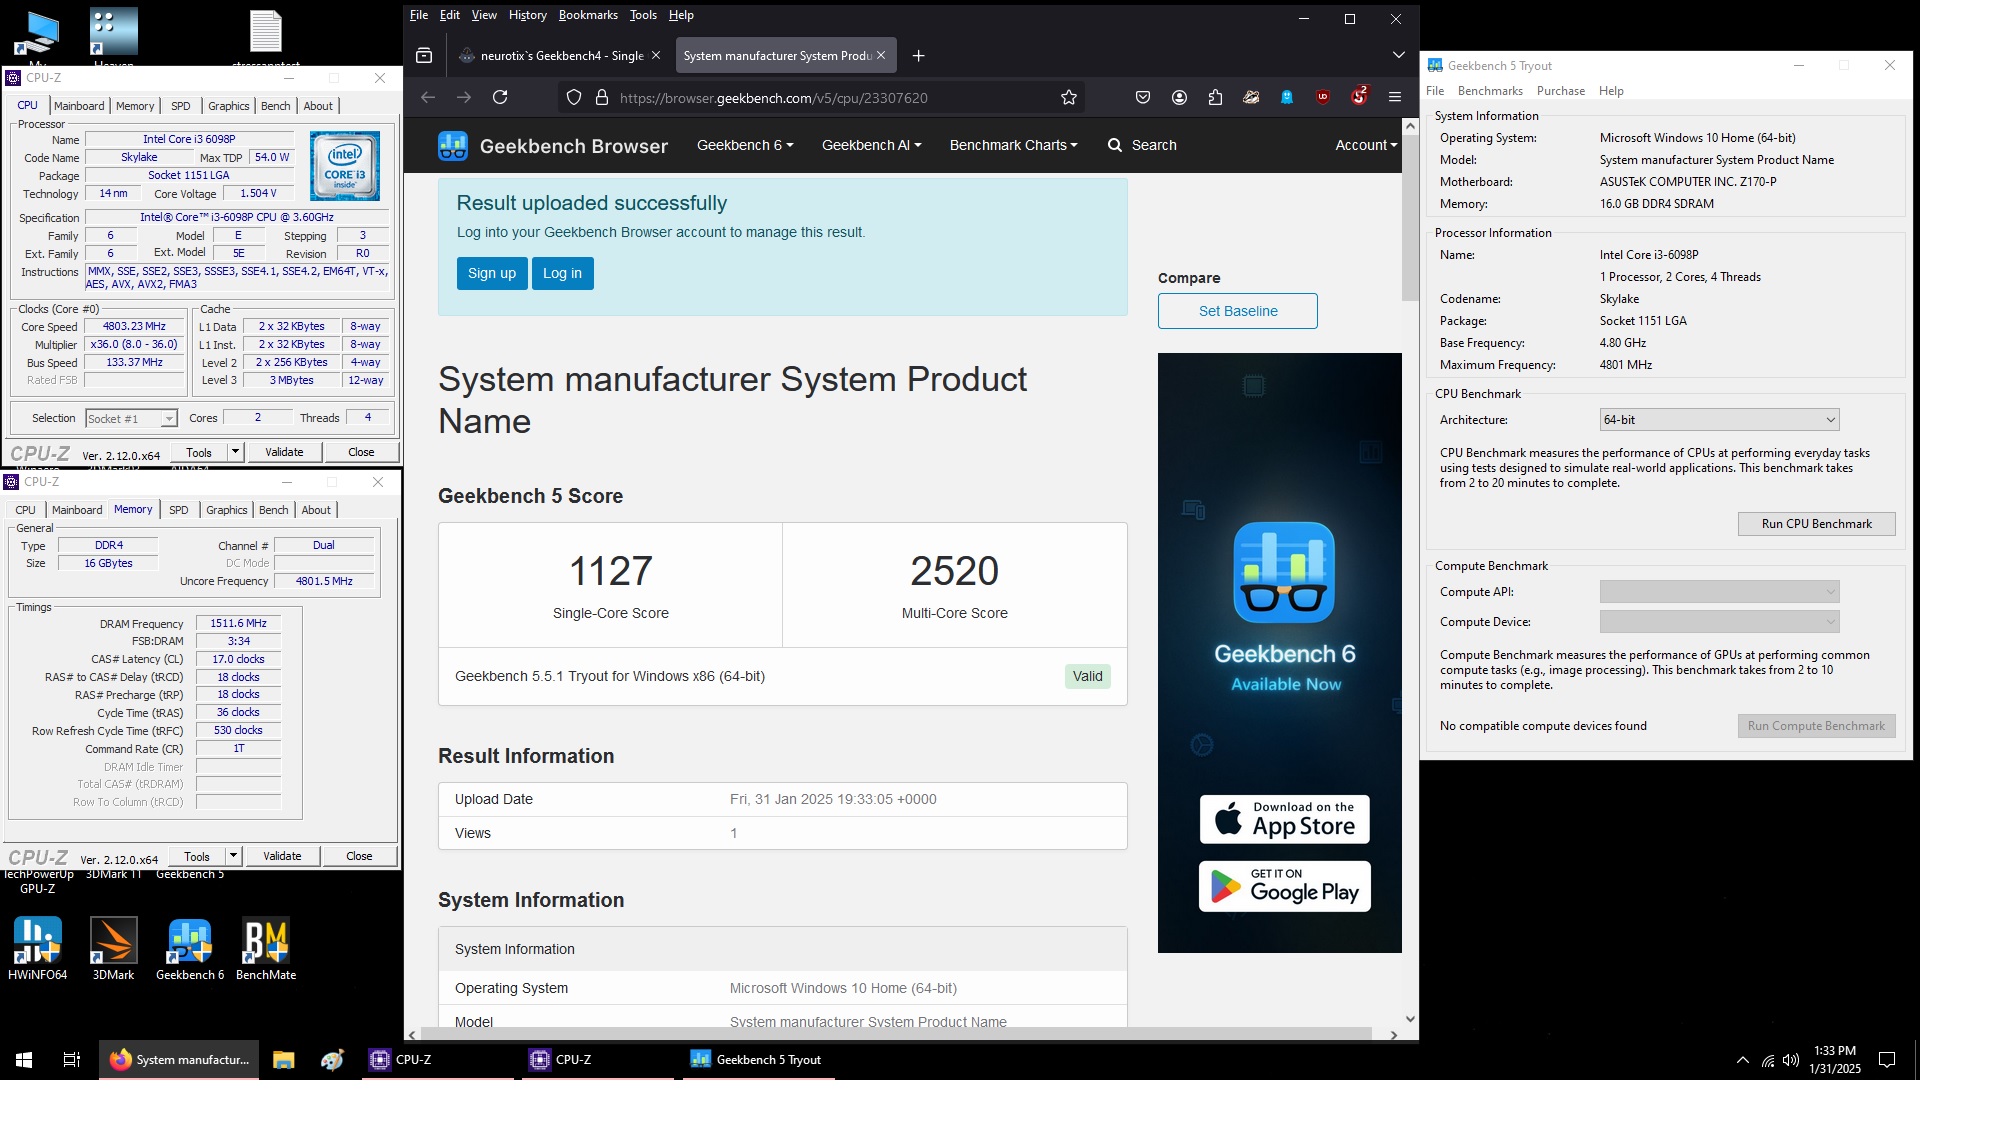Screen dimensions: 2000x1125
Task: Open Geekbench 6 desktop shortcut
Action: pos(190,948)
